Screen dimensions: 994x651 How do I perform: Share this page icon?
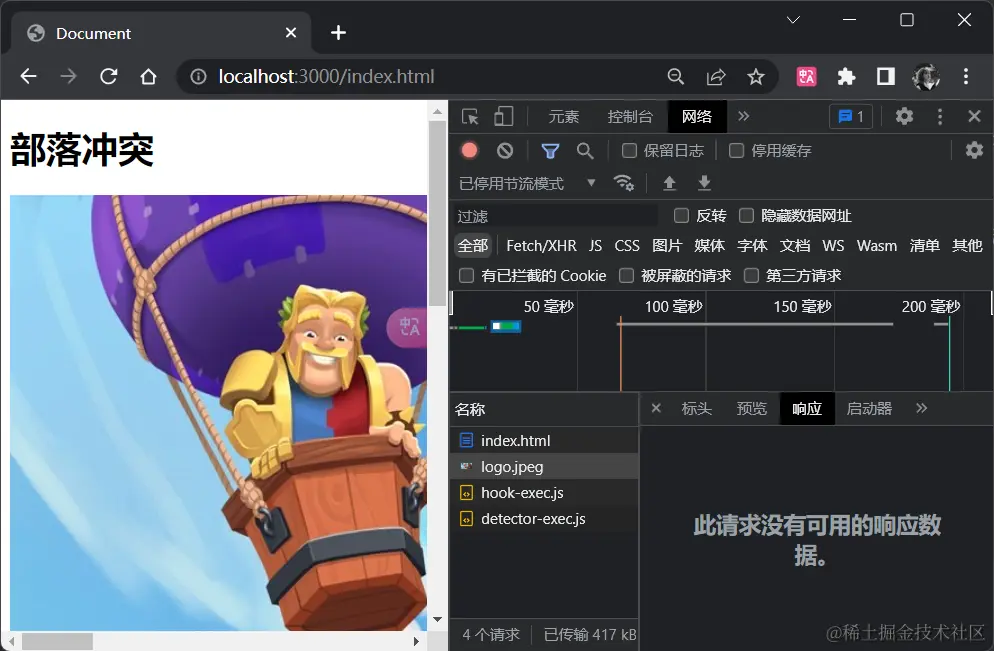(x=716, y=77)
